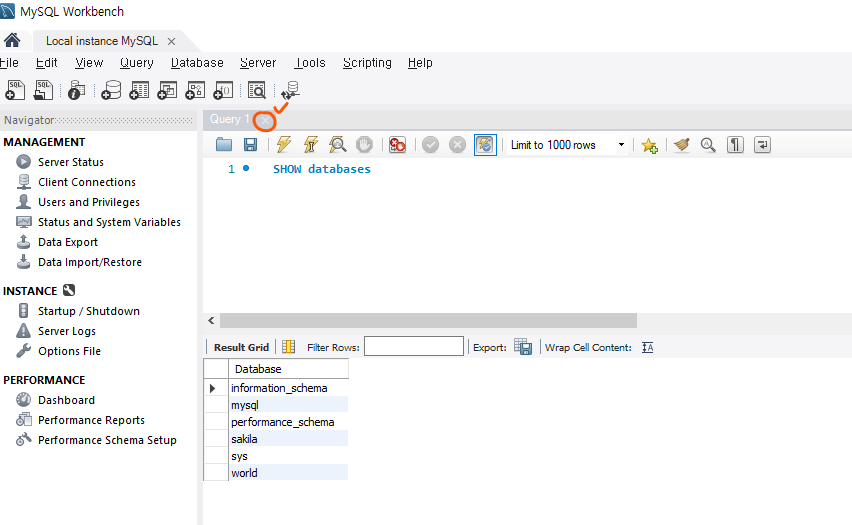Open Server Logs page
852x525 pixels.
[x=67, y=331]
